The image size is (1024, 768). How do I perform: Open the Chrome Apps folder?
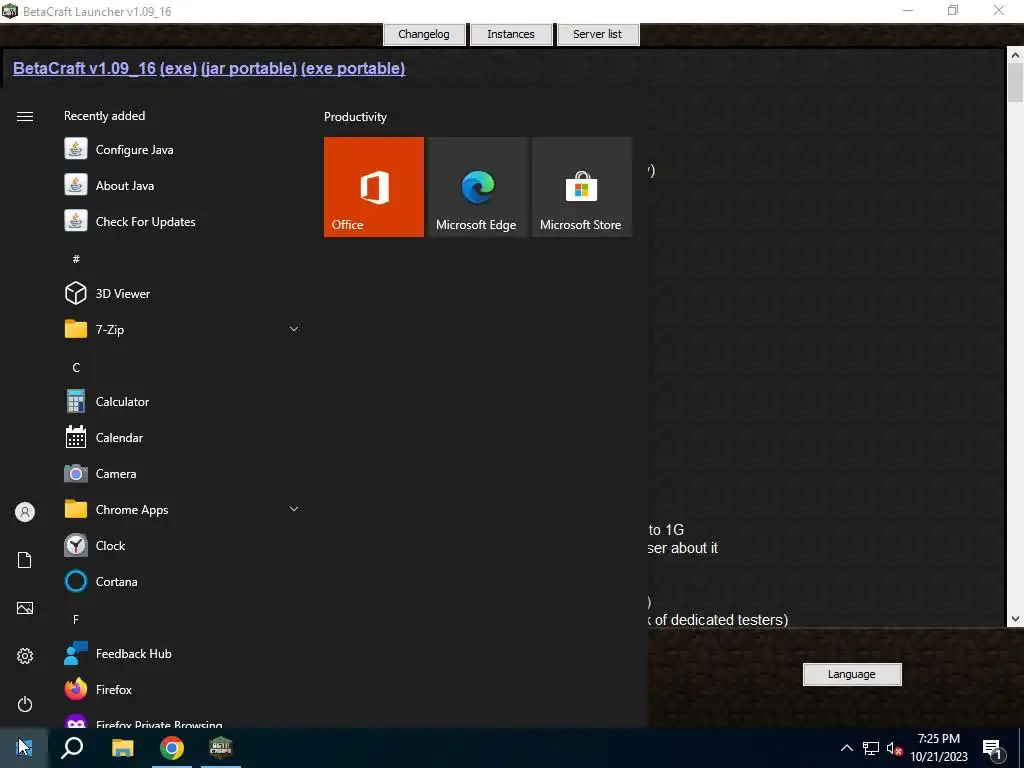182,509
